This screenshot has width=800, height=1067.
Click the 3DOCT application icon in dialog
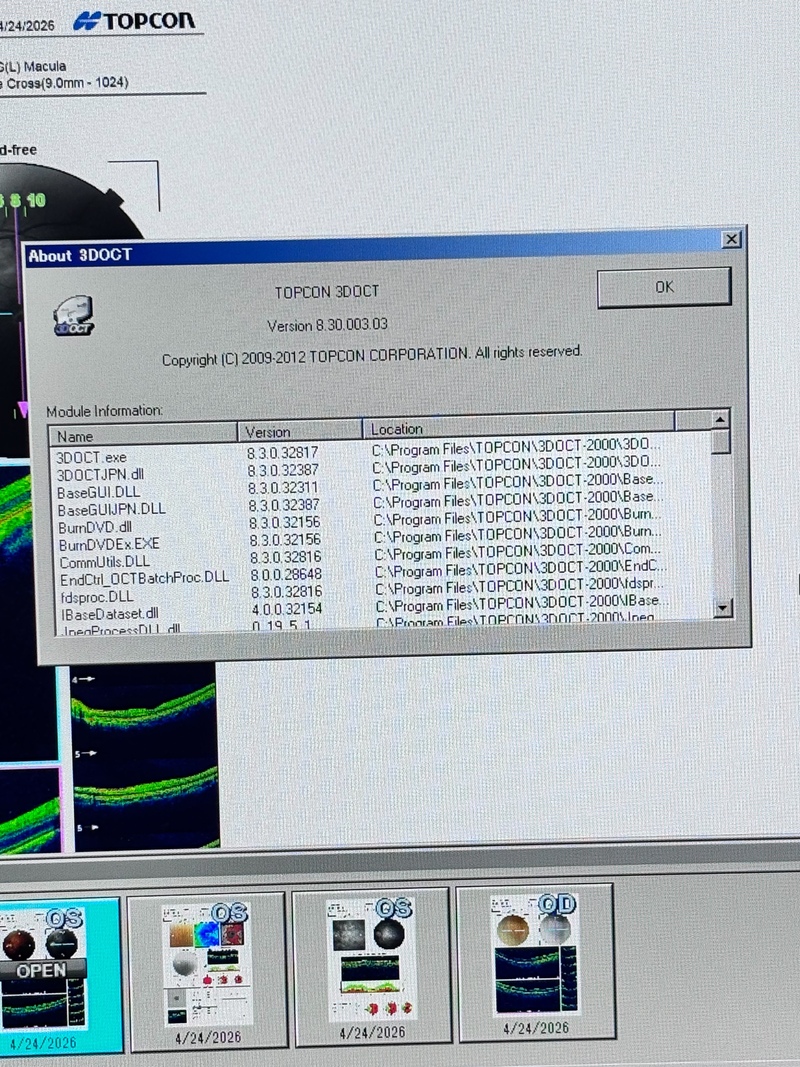(x=73, y=316)
